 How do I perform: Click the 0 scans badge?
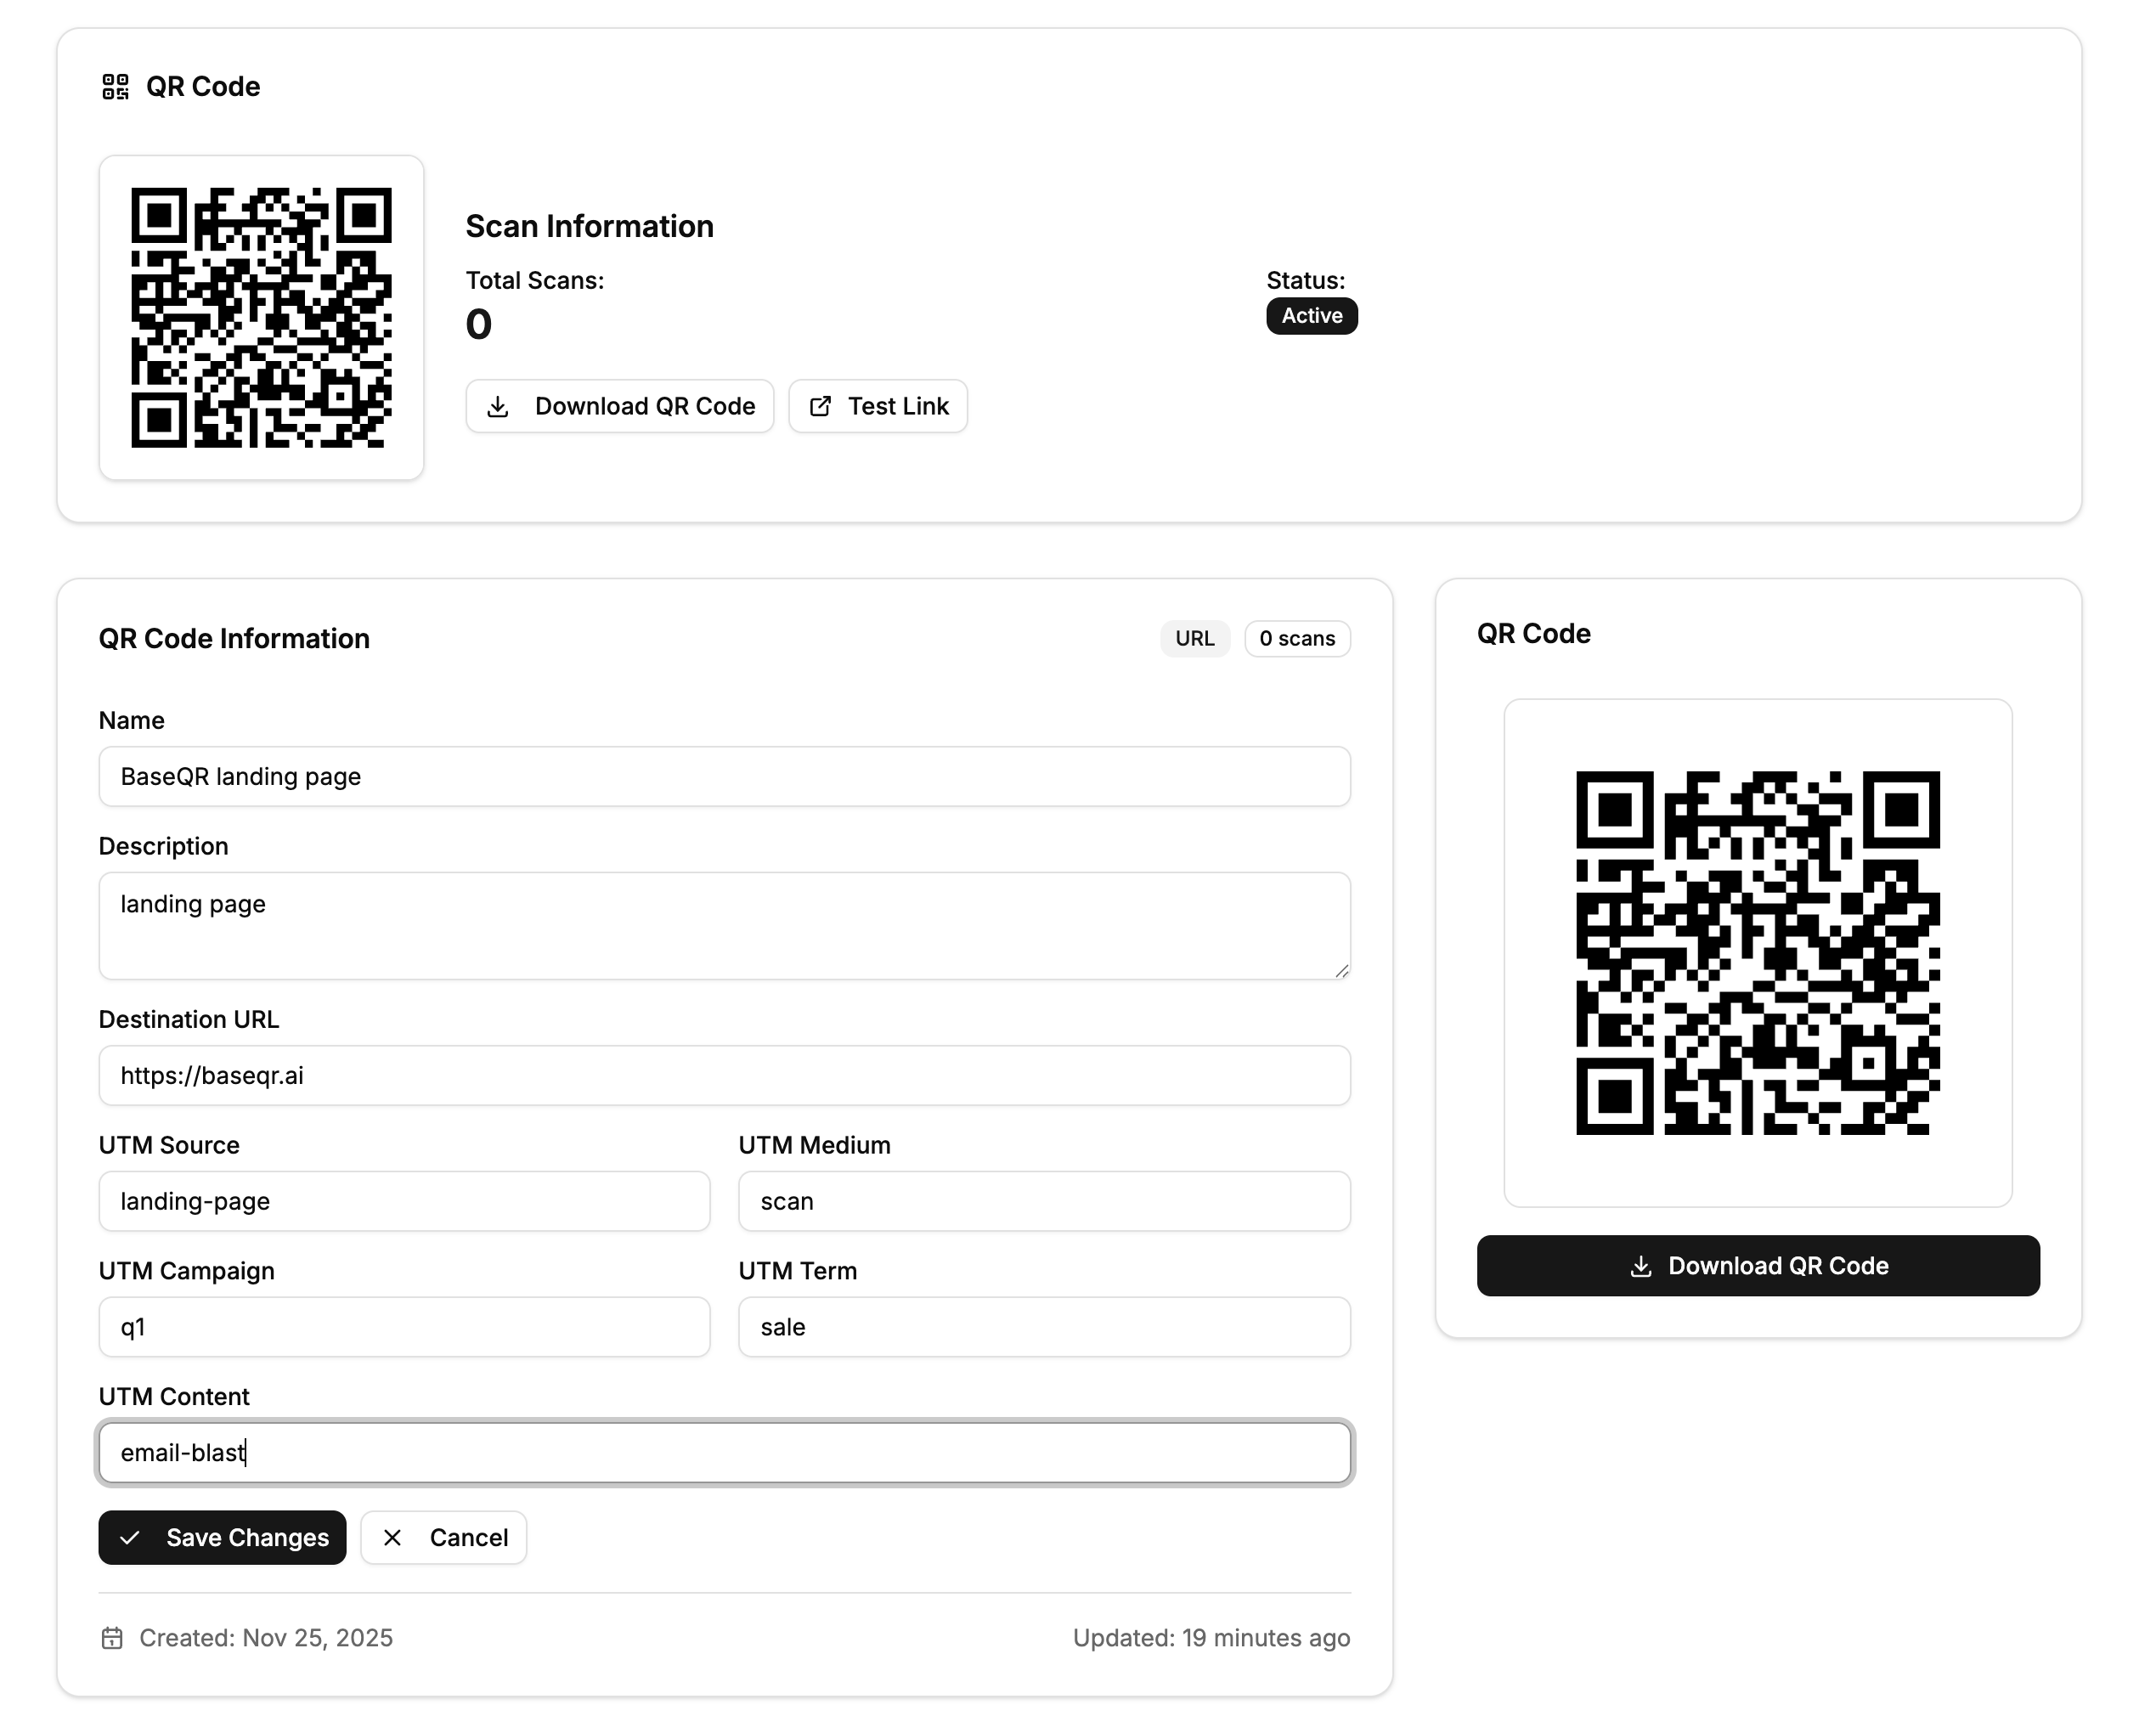coord(1297,638)
